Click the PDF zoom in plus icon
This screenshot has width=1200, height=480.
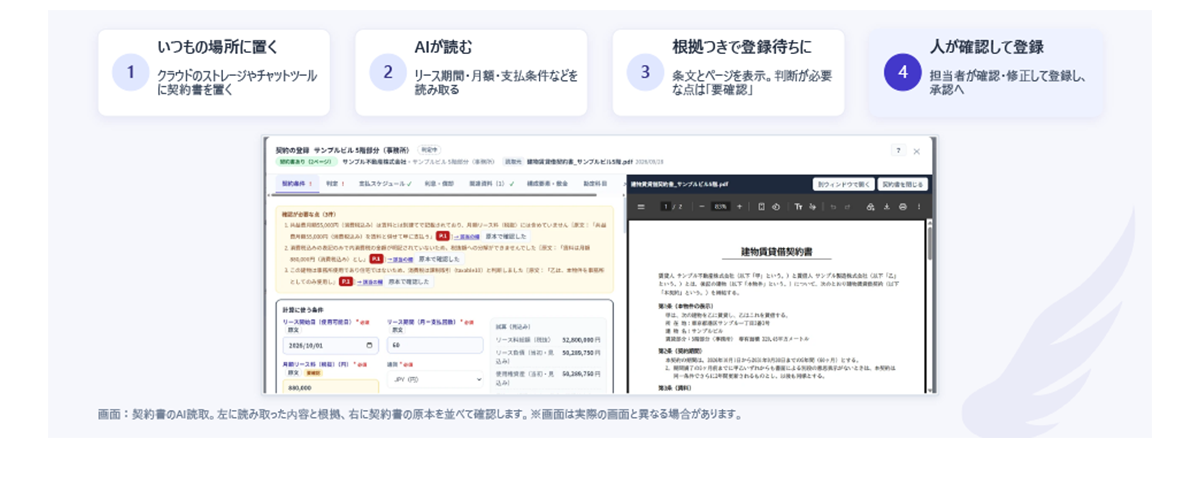point(739,207)
